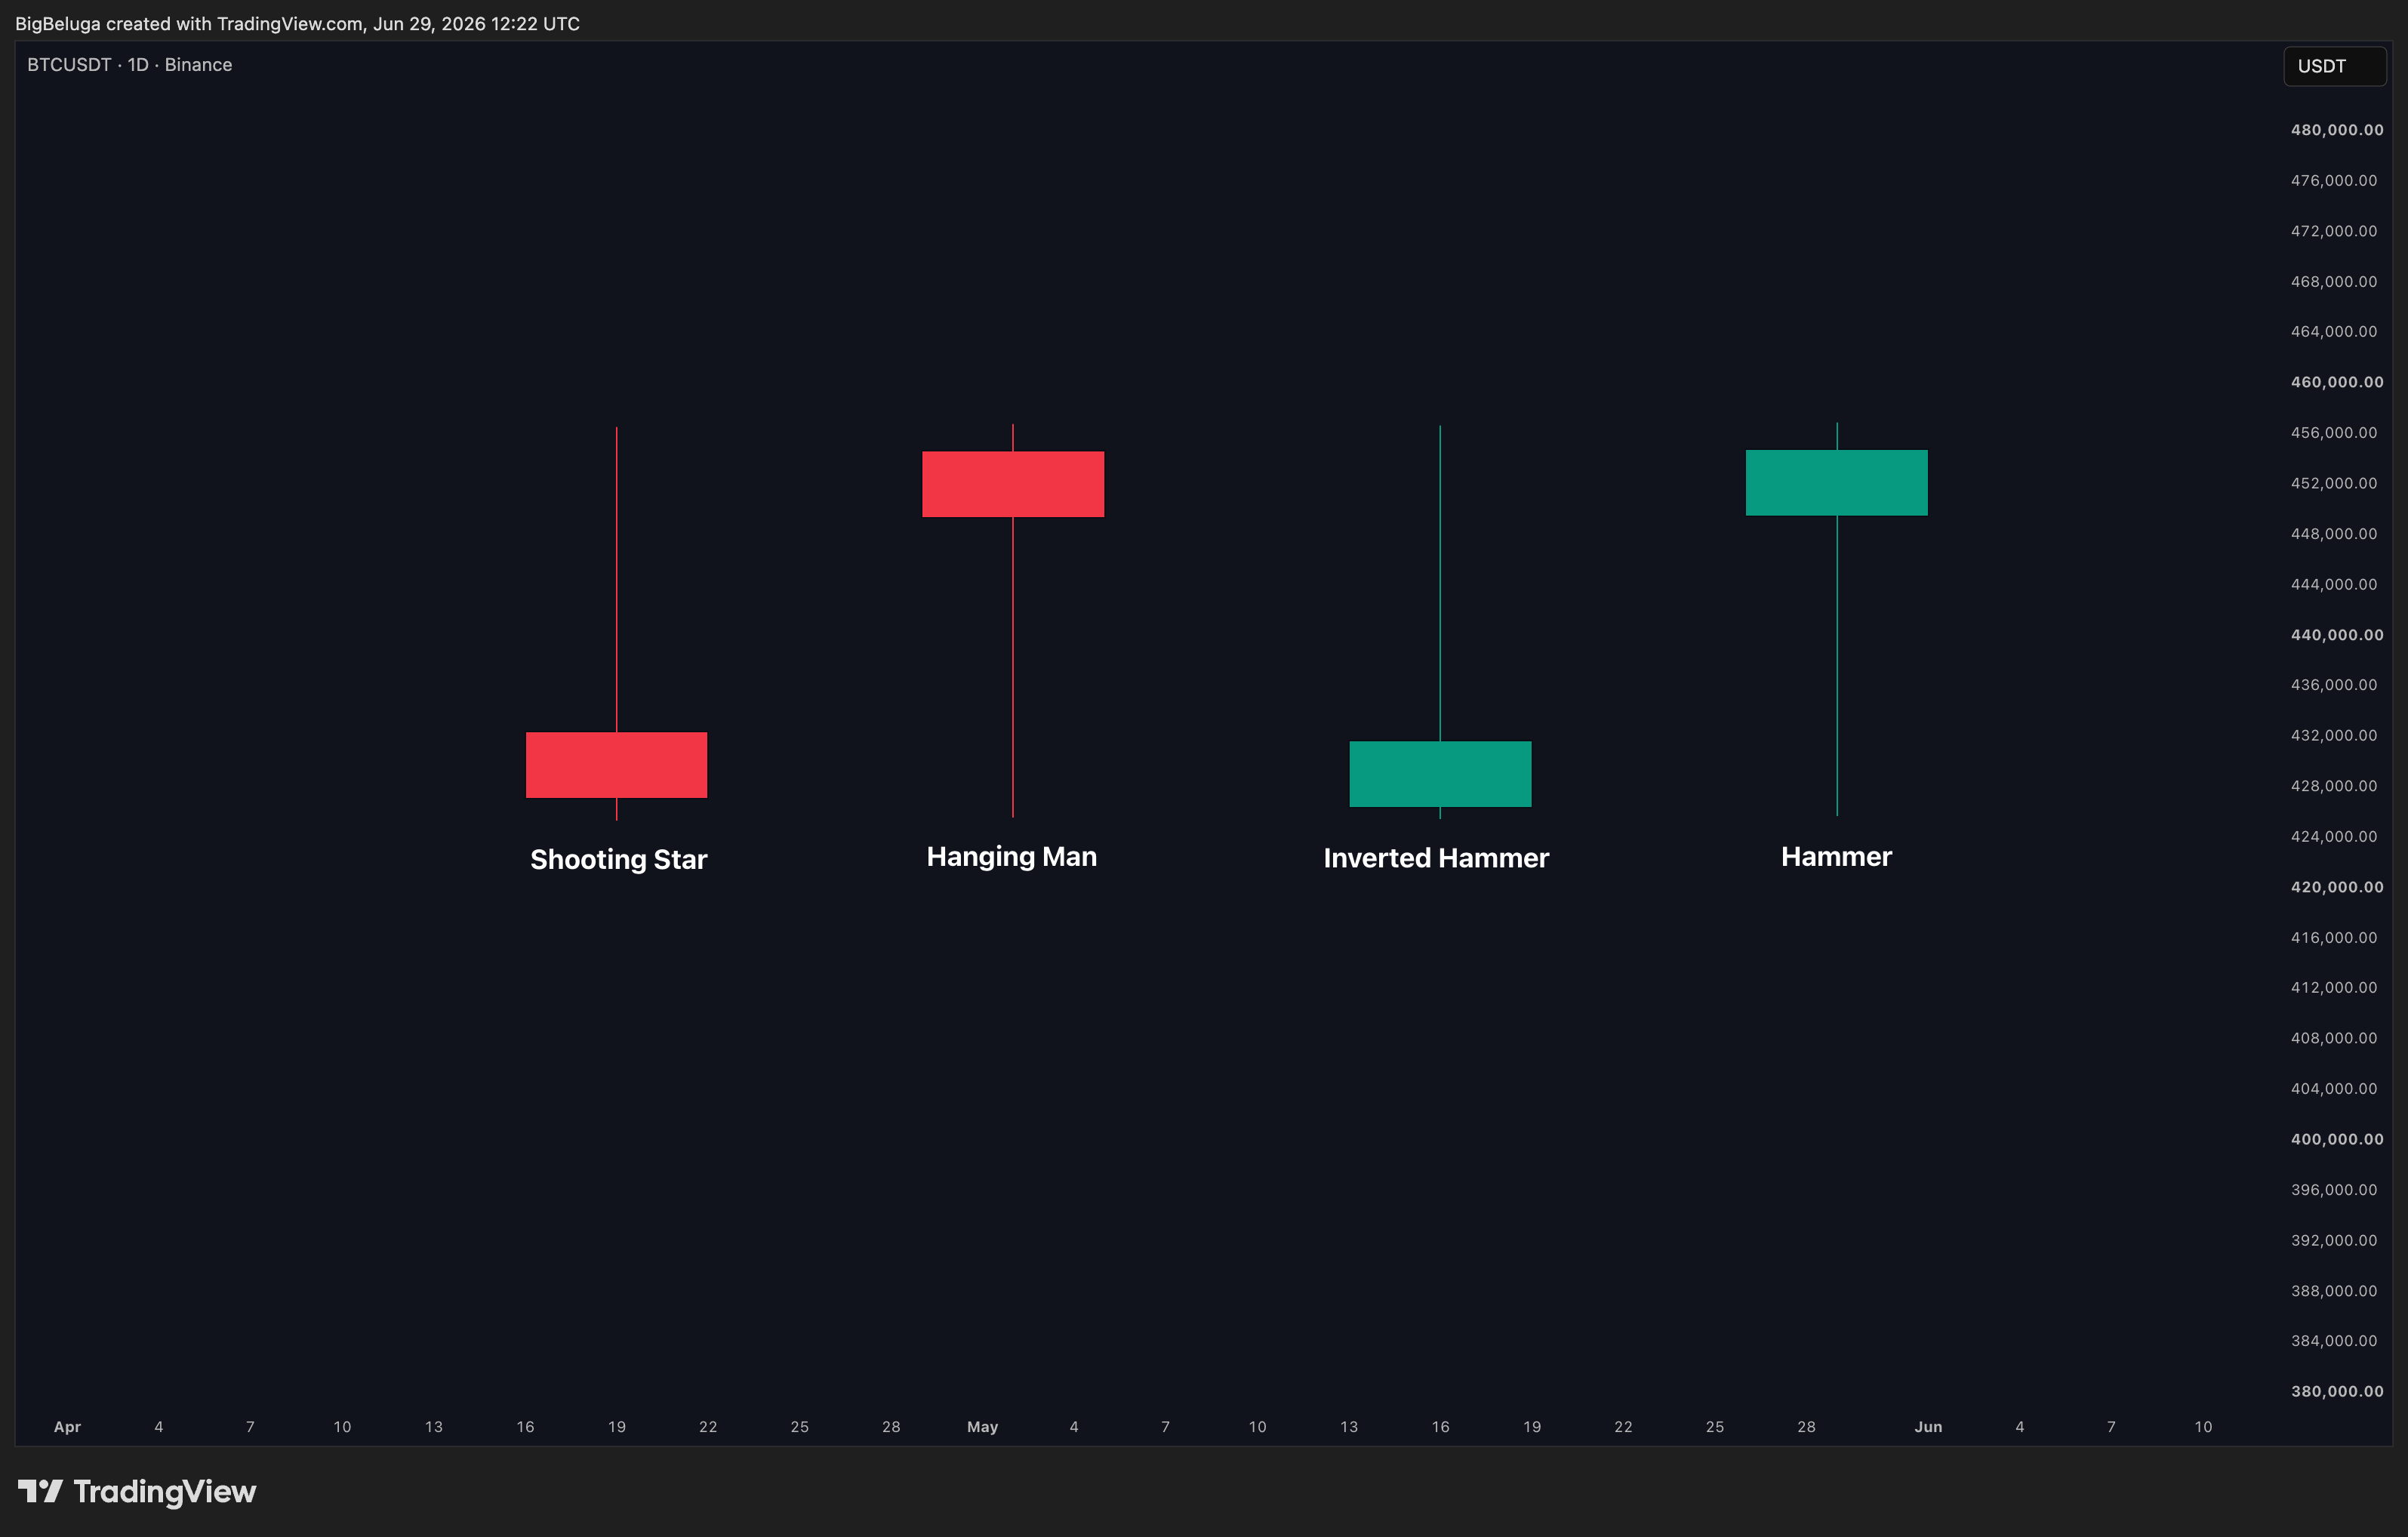This screenshot has width=2408, height=1537.
Task: Click the green Inverted Hammer candle body
Action: point(1440,774)
